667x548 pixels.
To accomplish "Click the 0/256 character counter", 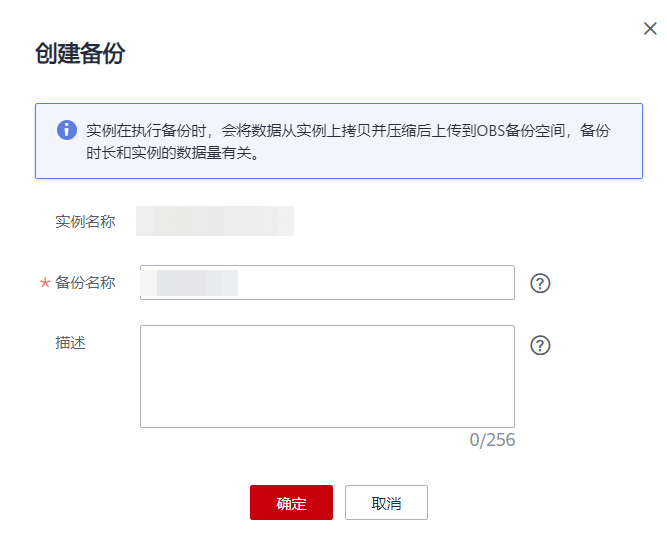I will tap(492, 440).
